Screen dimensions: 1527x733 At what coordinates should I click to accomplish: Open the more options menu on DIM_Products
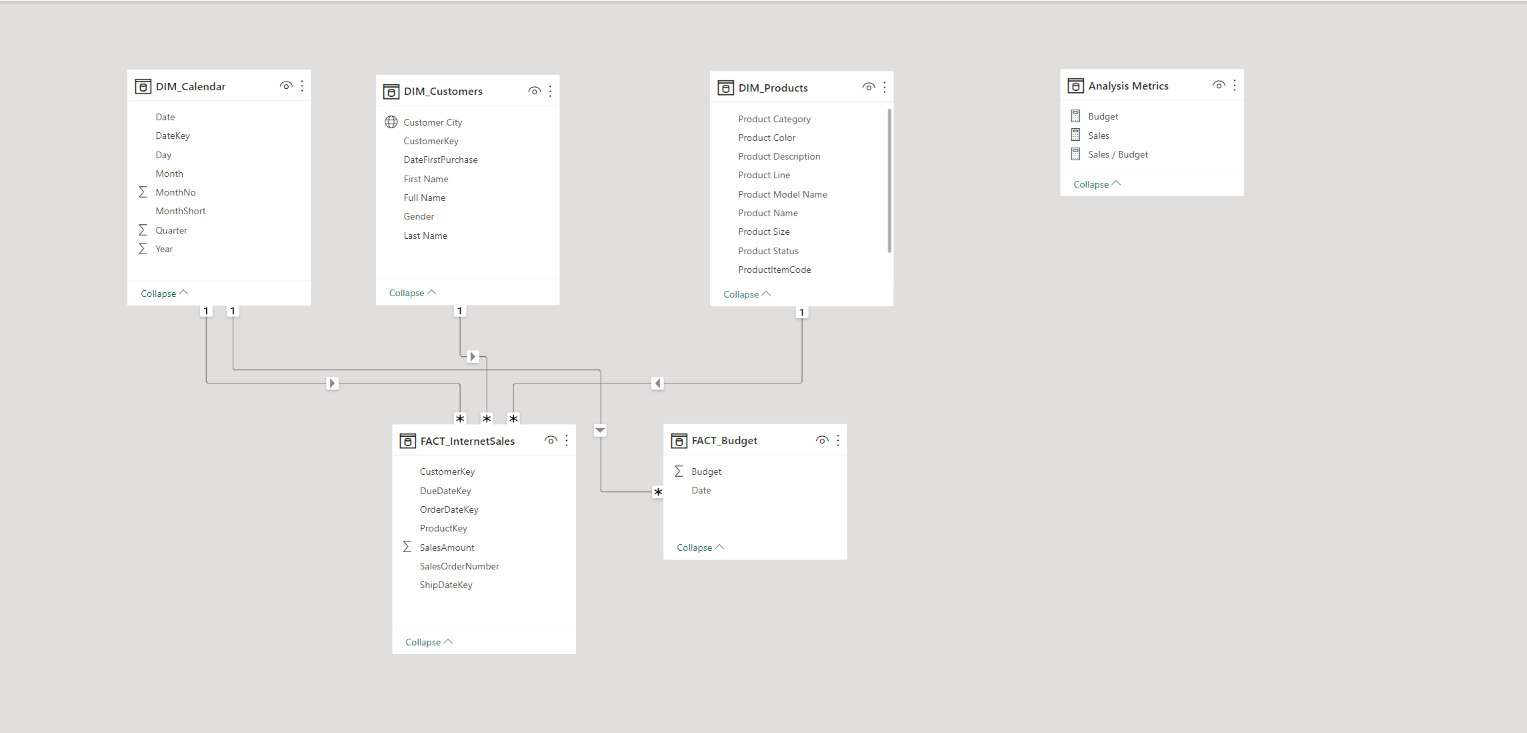[x=883, y=87]
